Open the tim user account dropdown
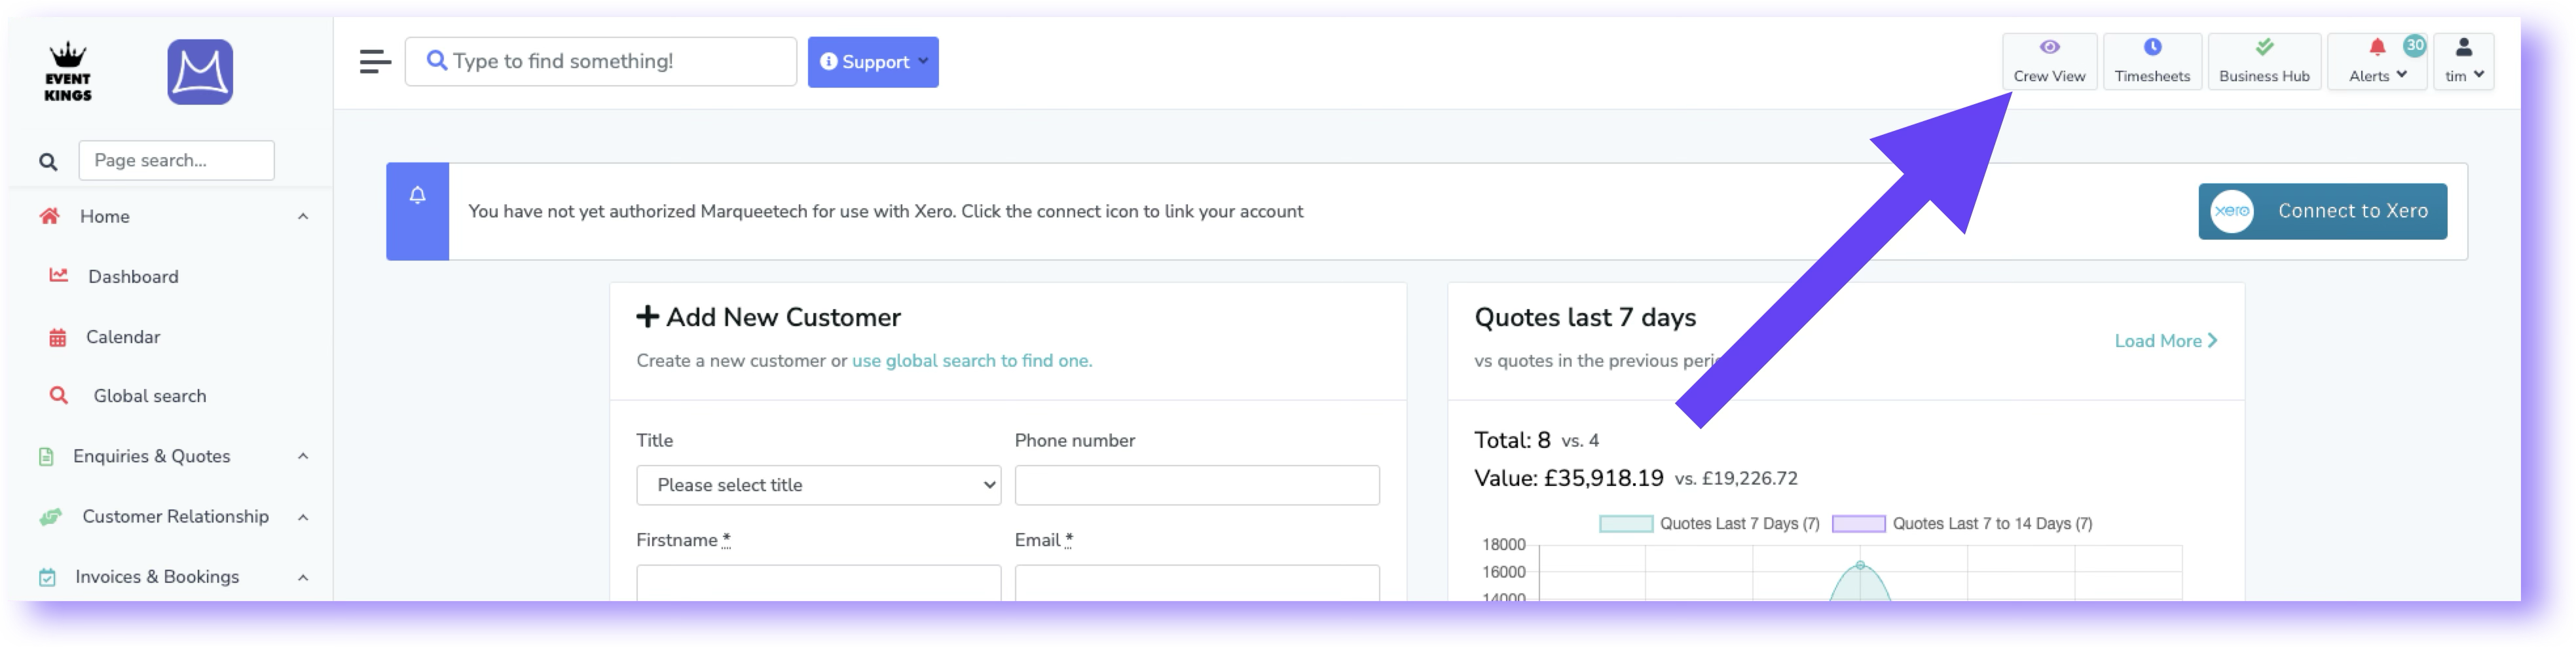This screenshot has height=647, width=2576. coord(2463,62)
